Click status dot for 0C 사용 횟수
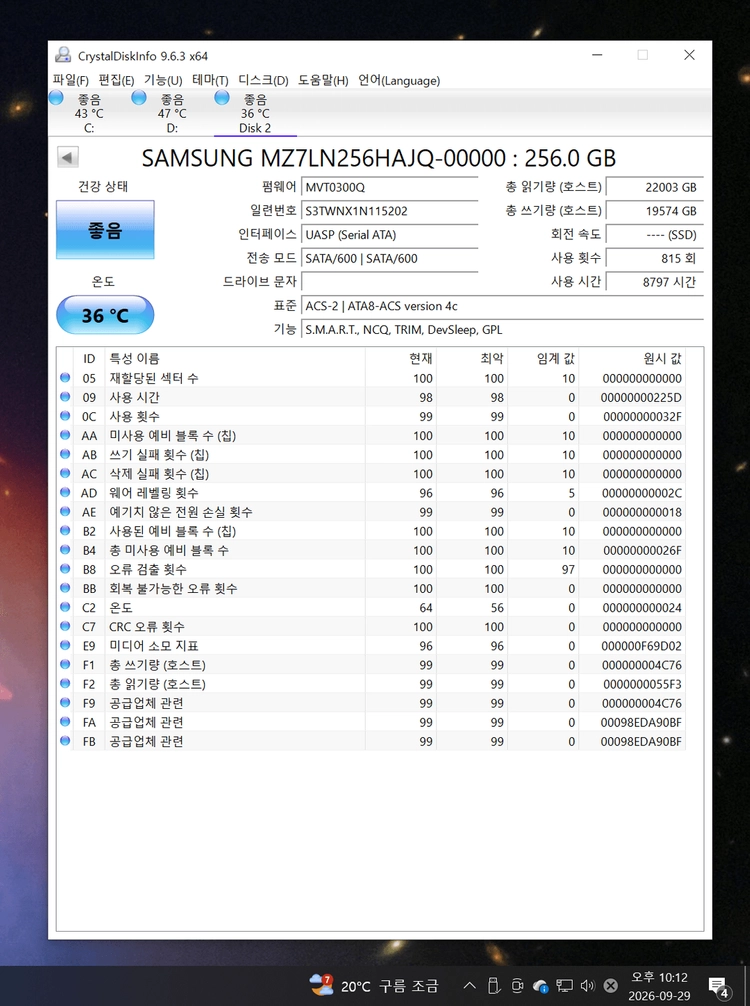Viewport: 750px width, 1006px height. click(65, 416)
